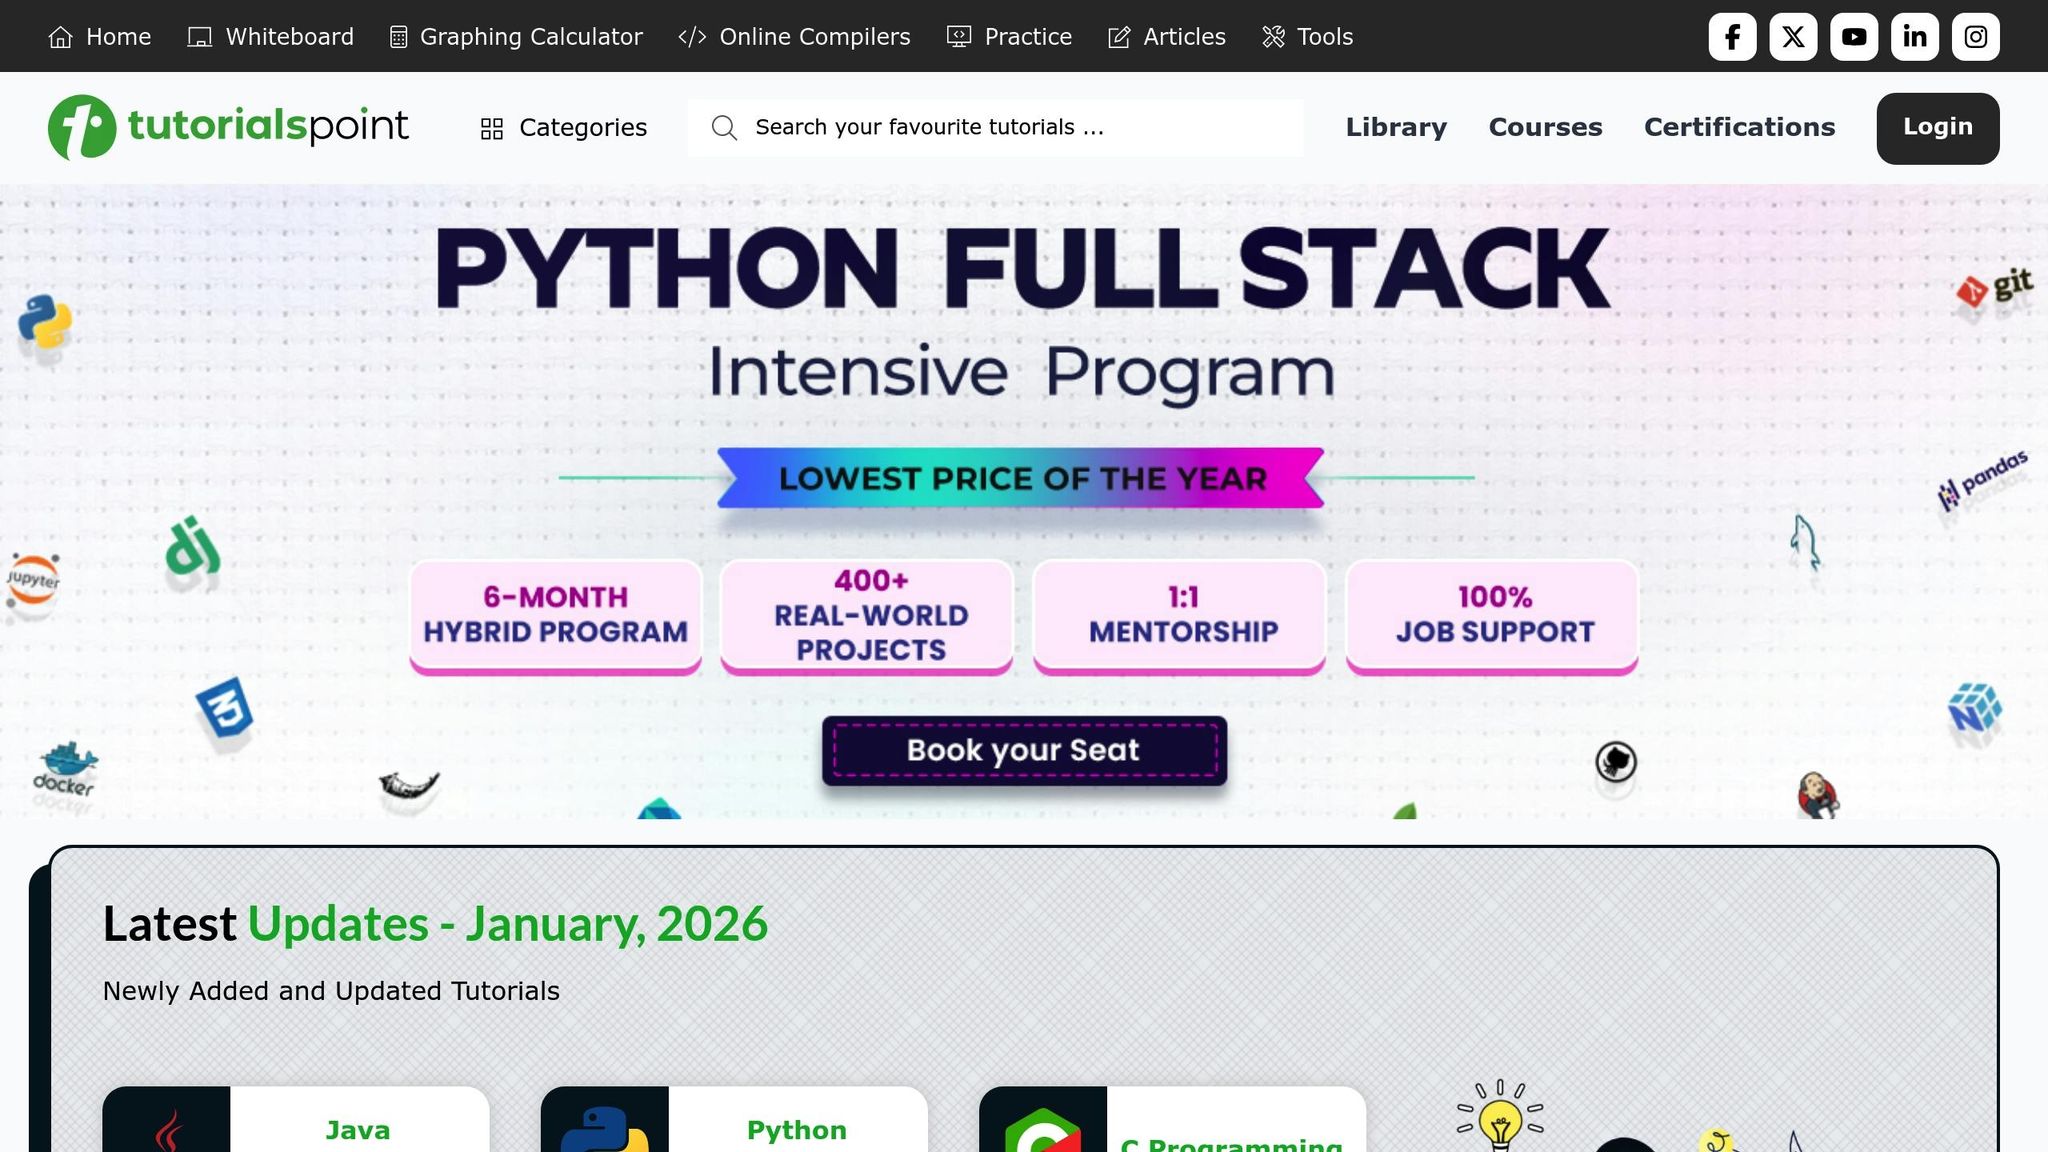Open the Facebook social icon
The width and height of the screenshot is (2048, 1152).
coord(1732,37)
